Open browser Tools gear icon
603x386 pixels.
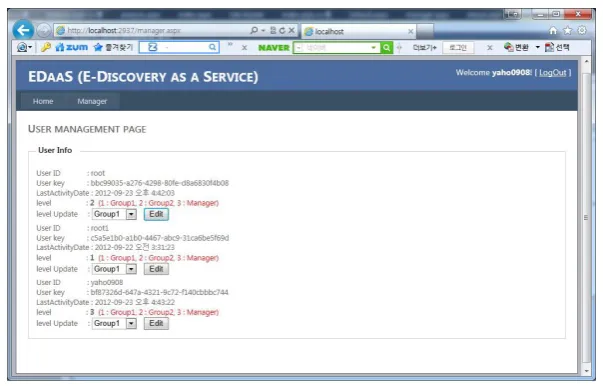click(x=582, y=30)
